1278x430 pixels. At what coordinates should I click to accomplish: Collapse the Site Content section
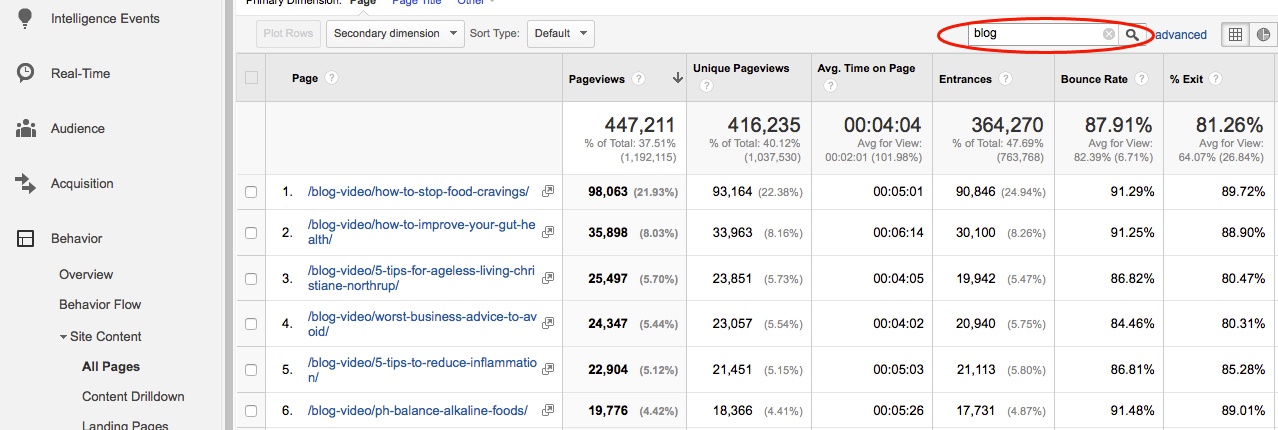pyautogui.click(x=64, y=337)
